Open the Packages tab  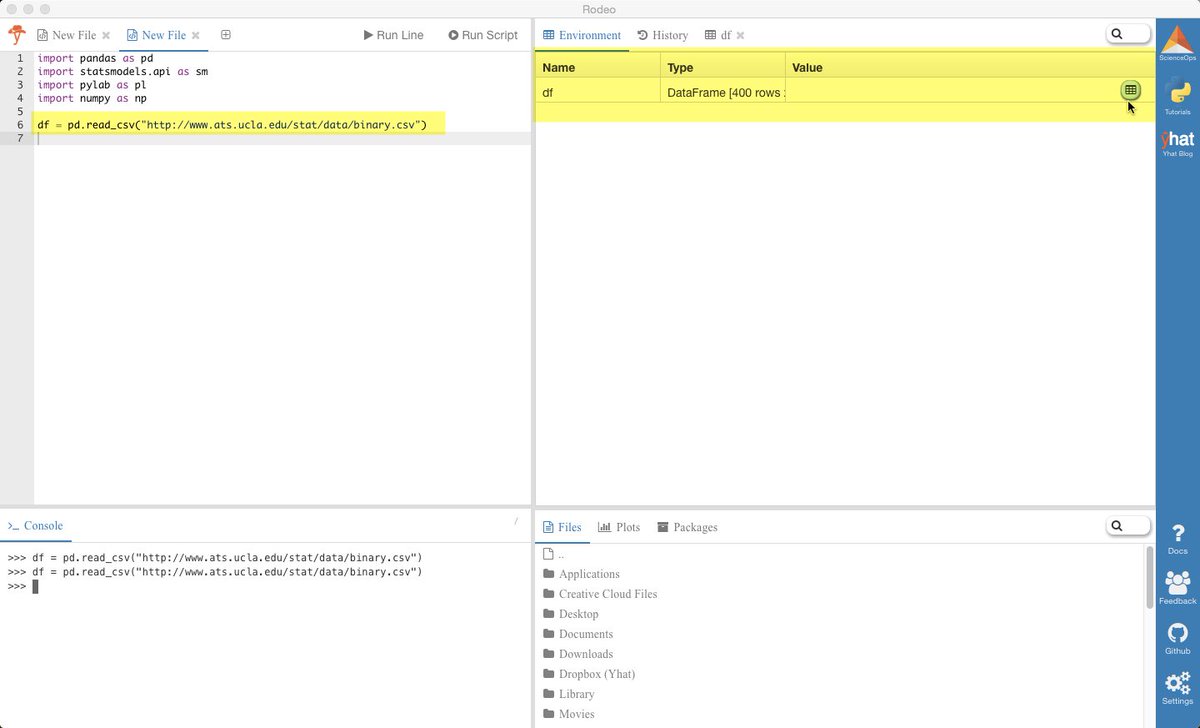pos(687,527)
